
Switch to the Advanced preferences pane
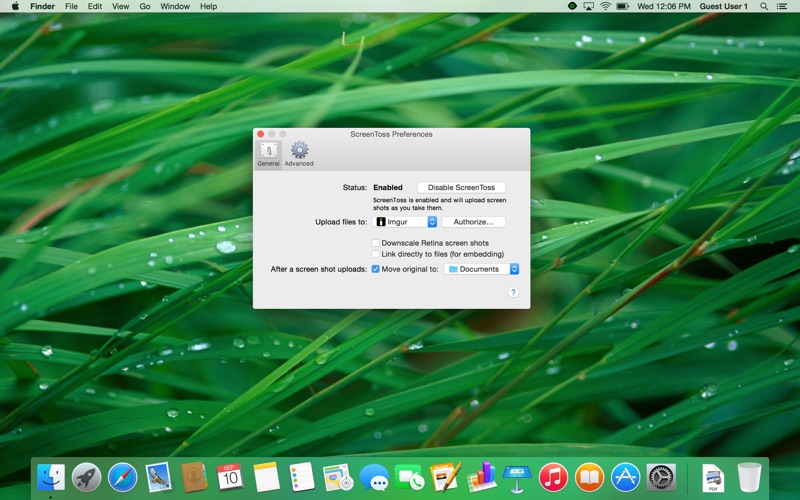[298, 153]
